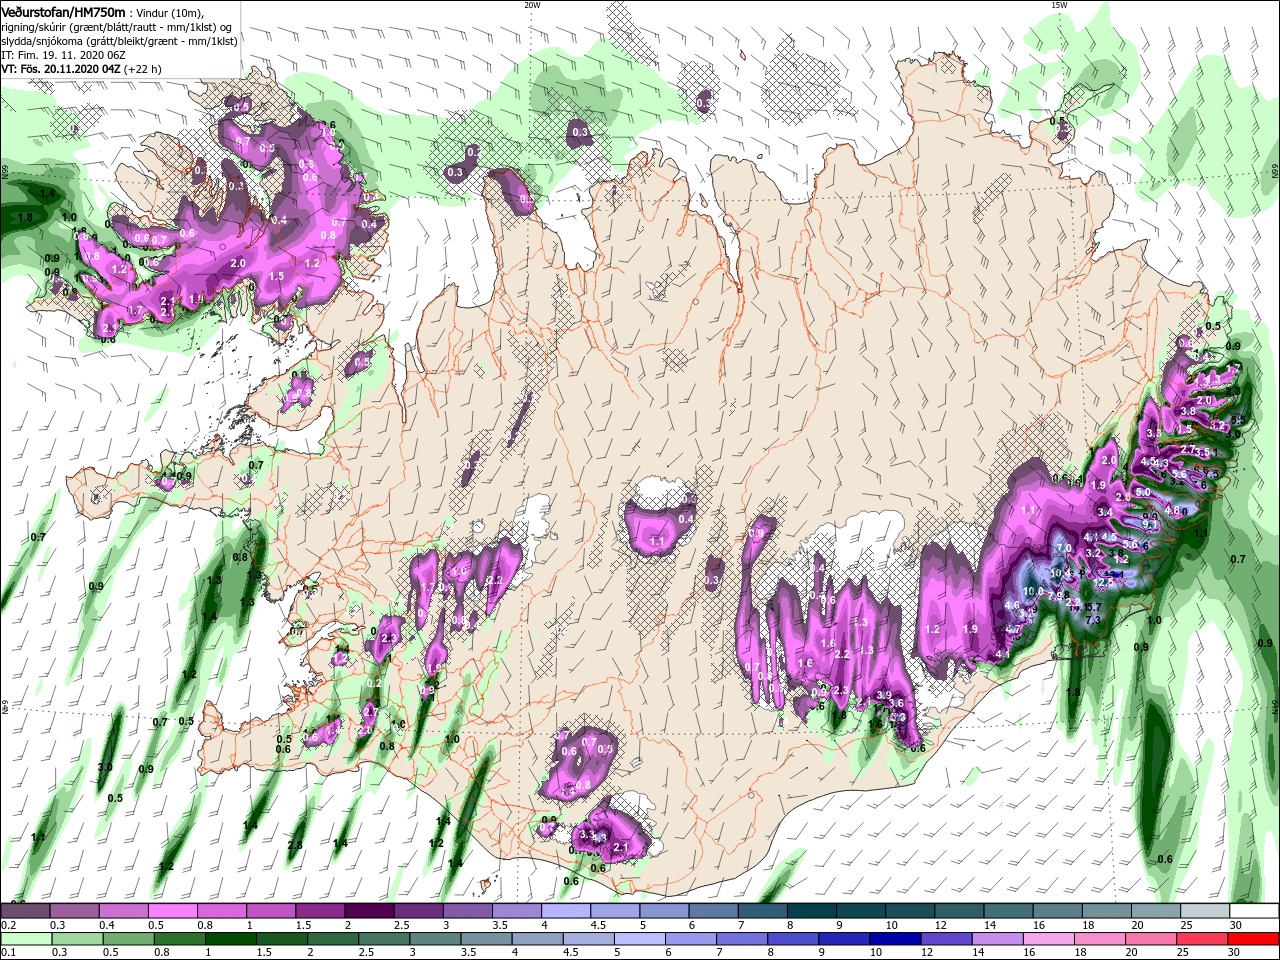
Task: Click the mauve snow-scale swatch between 0.2 and 0.3
Action: (26, 910)
